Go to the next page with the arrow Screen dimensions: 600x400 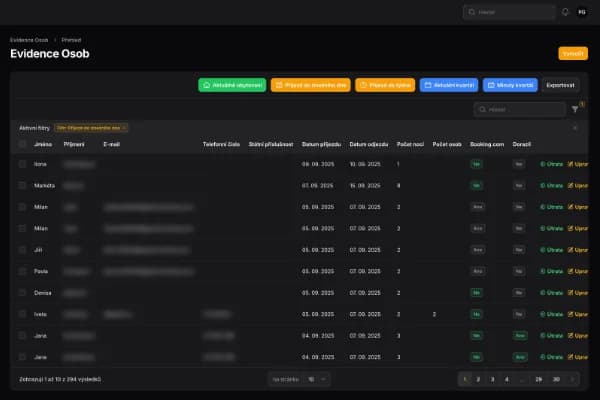(572, 379)
